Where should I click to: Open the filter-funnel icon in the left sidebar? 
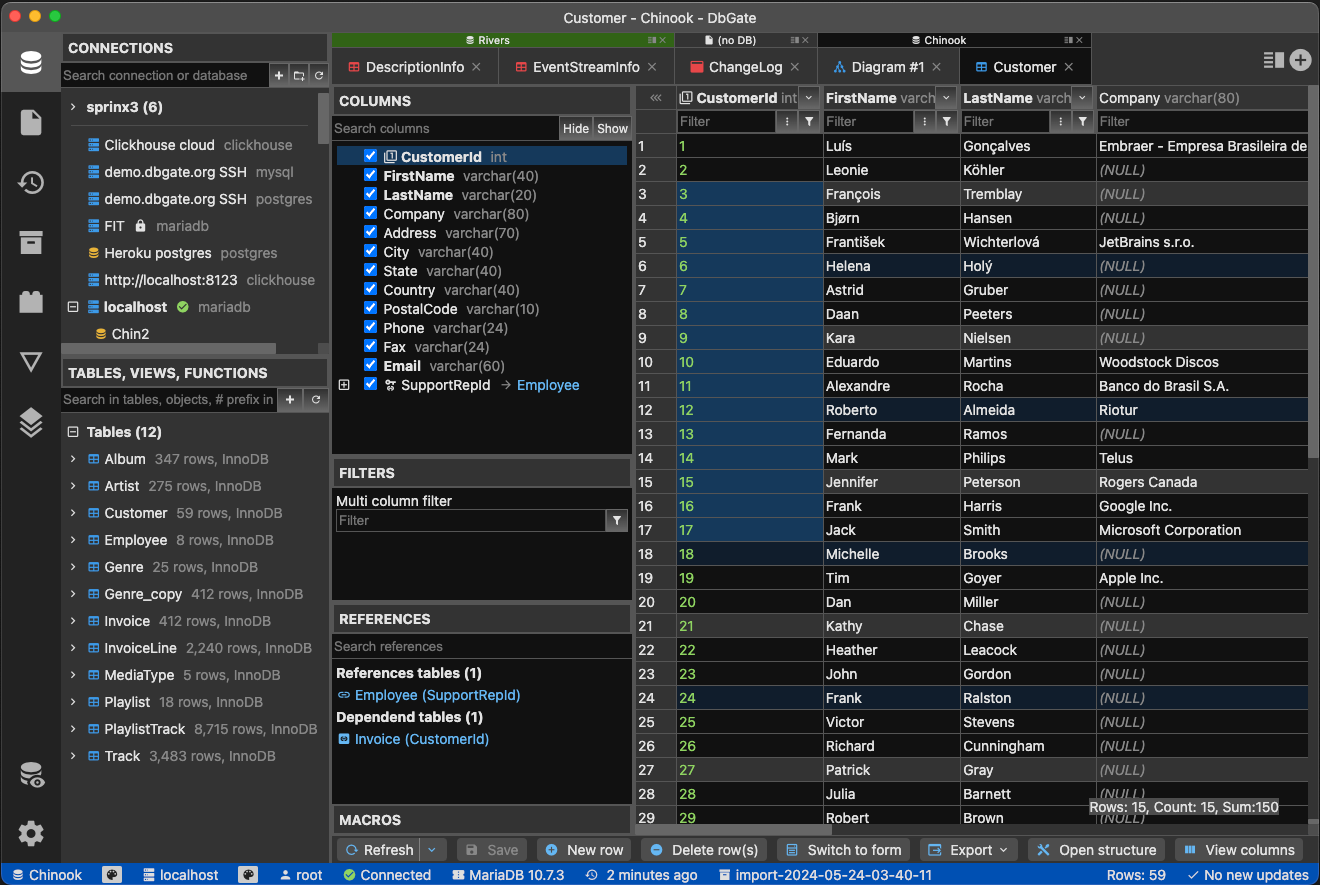point(31,362)
